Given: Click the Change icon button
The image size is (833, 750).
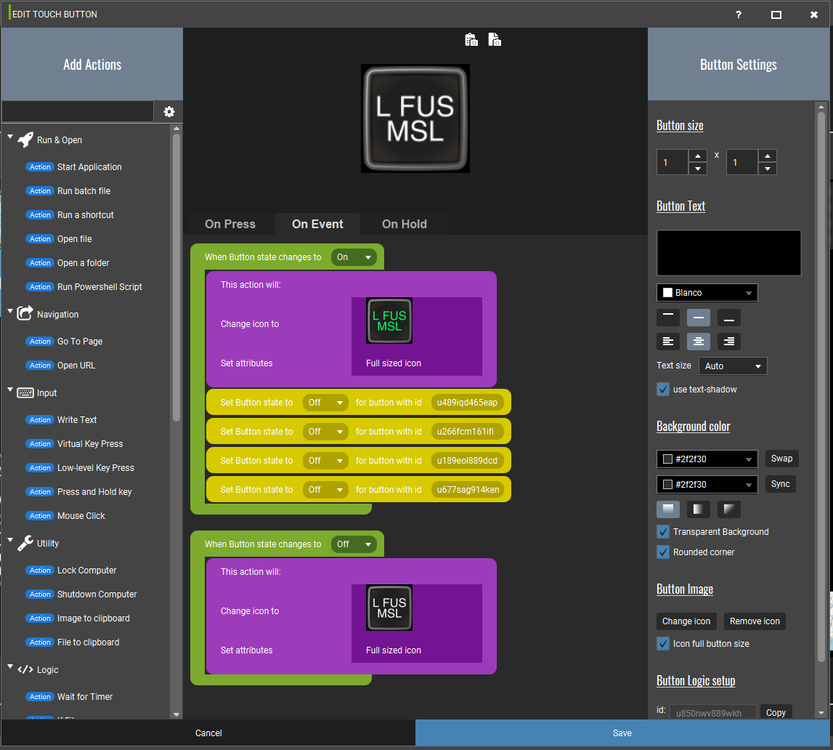Looking at the screenshot, I should coord(686,621).
